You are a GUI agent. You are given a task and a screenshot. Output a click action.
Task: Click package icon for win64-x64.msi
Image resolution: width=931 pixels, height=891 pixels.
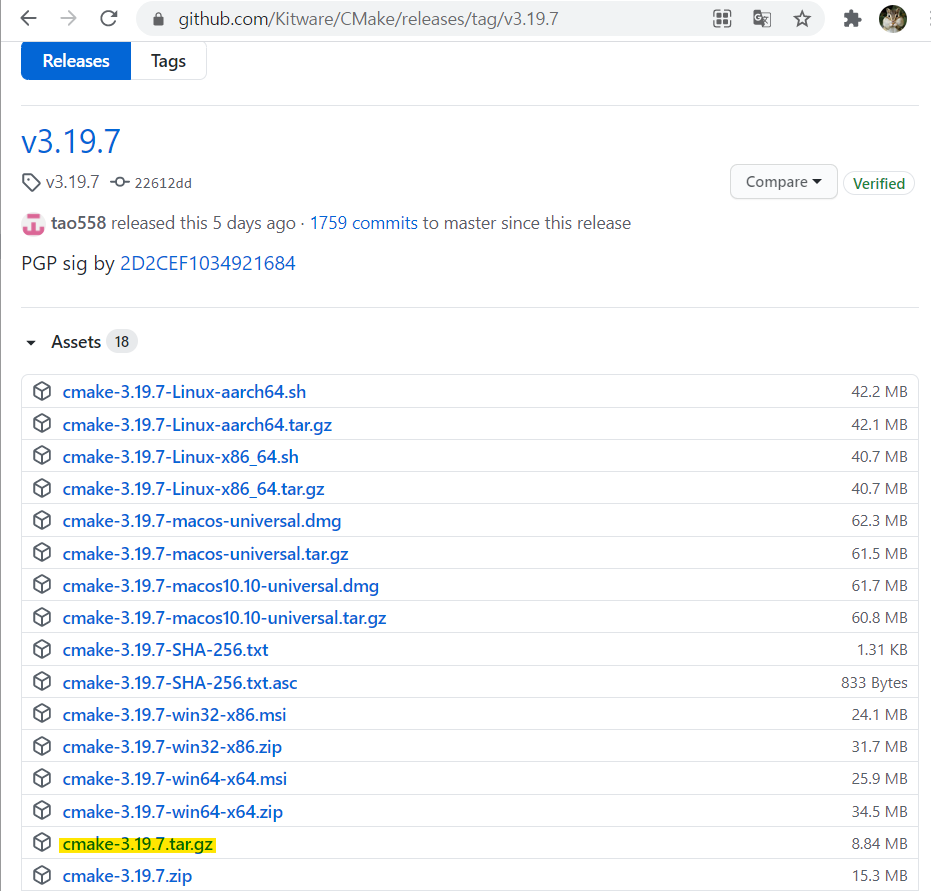click(42, 778)
